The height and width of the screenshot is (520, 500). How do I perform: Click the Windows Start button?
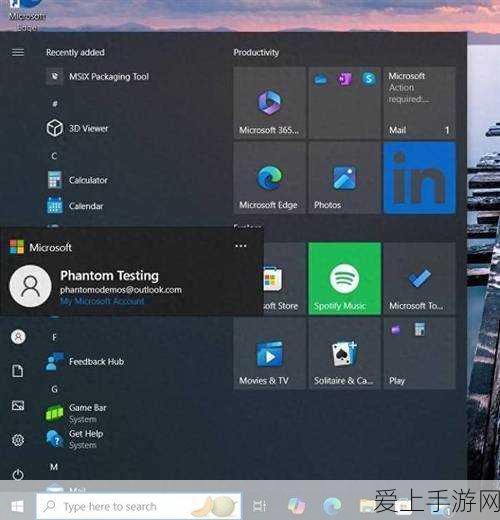(17, 507)
